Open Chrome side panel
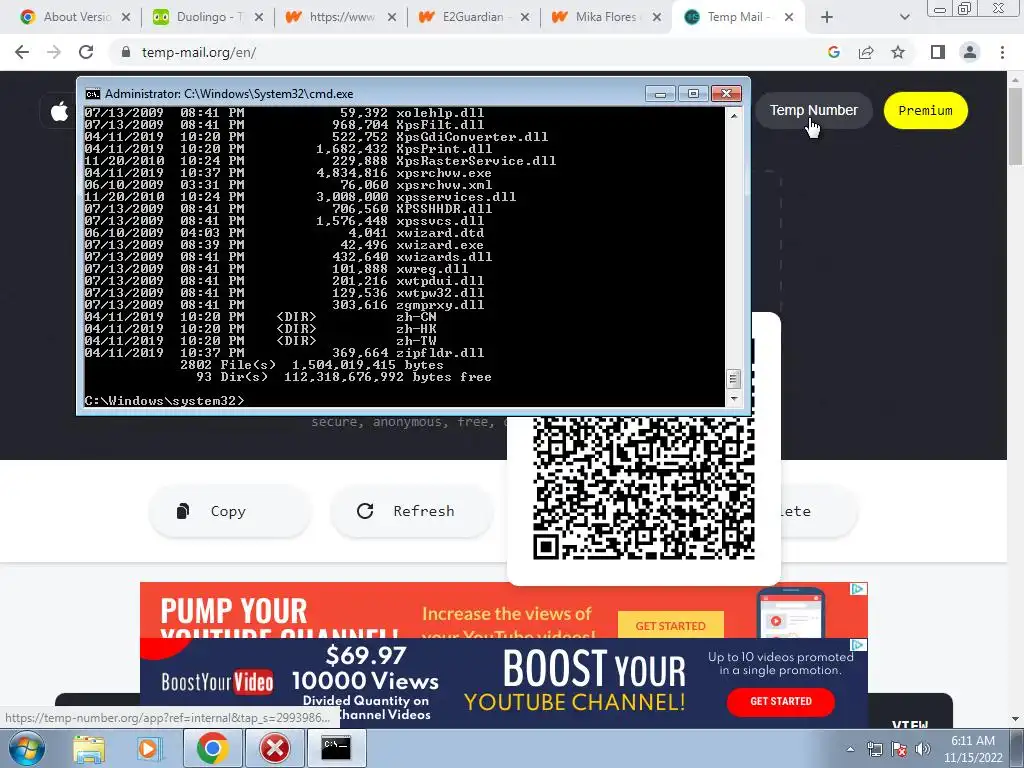This screenshot has width=1024, height=768. coord(938,52)
